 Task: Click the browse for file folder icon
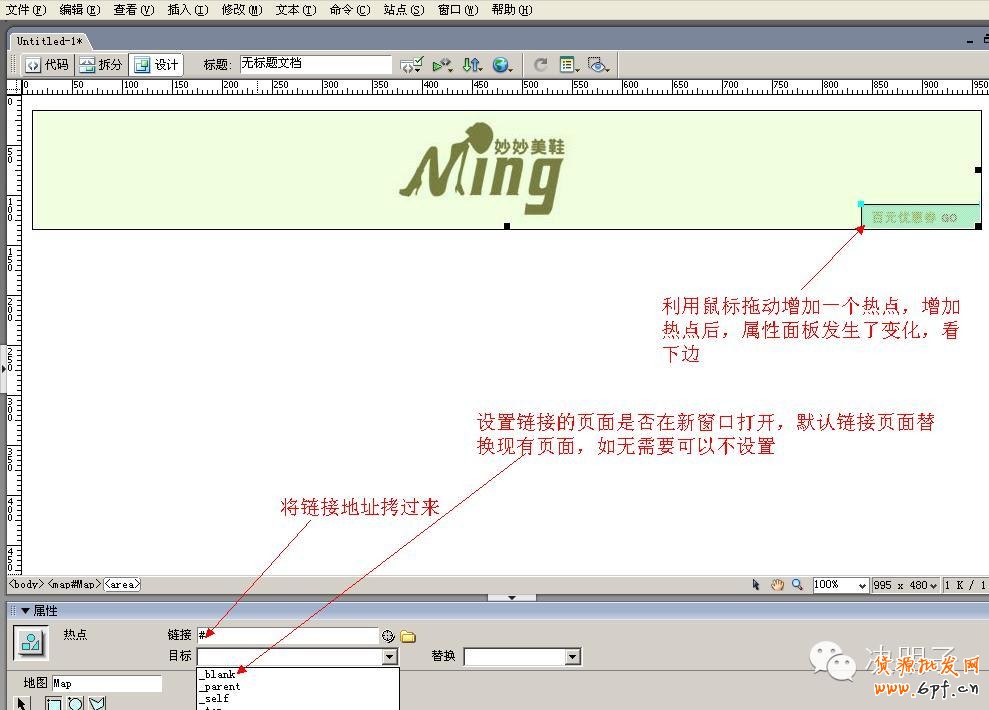click(x=408, y=636)
